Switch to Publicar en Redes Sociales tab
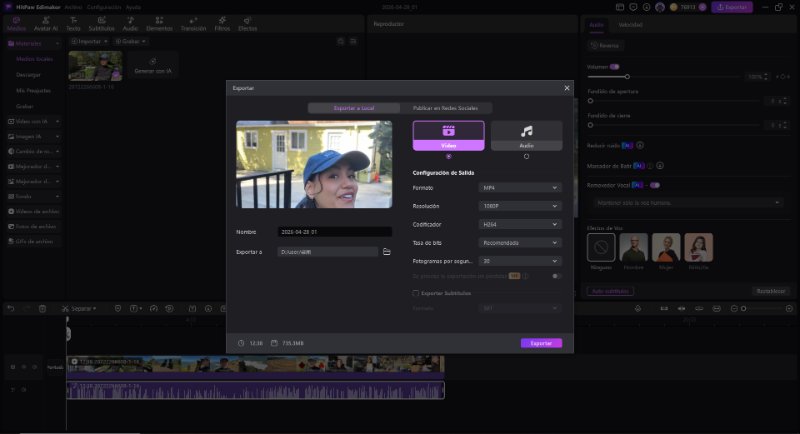Screen dimensions: 800x434 [x=445, y=108]
